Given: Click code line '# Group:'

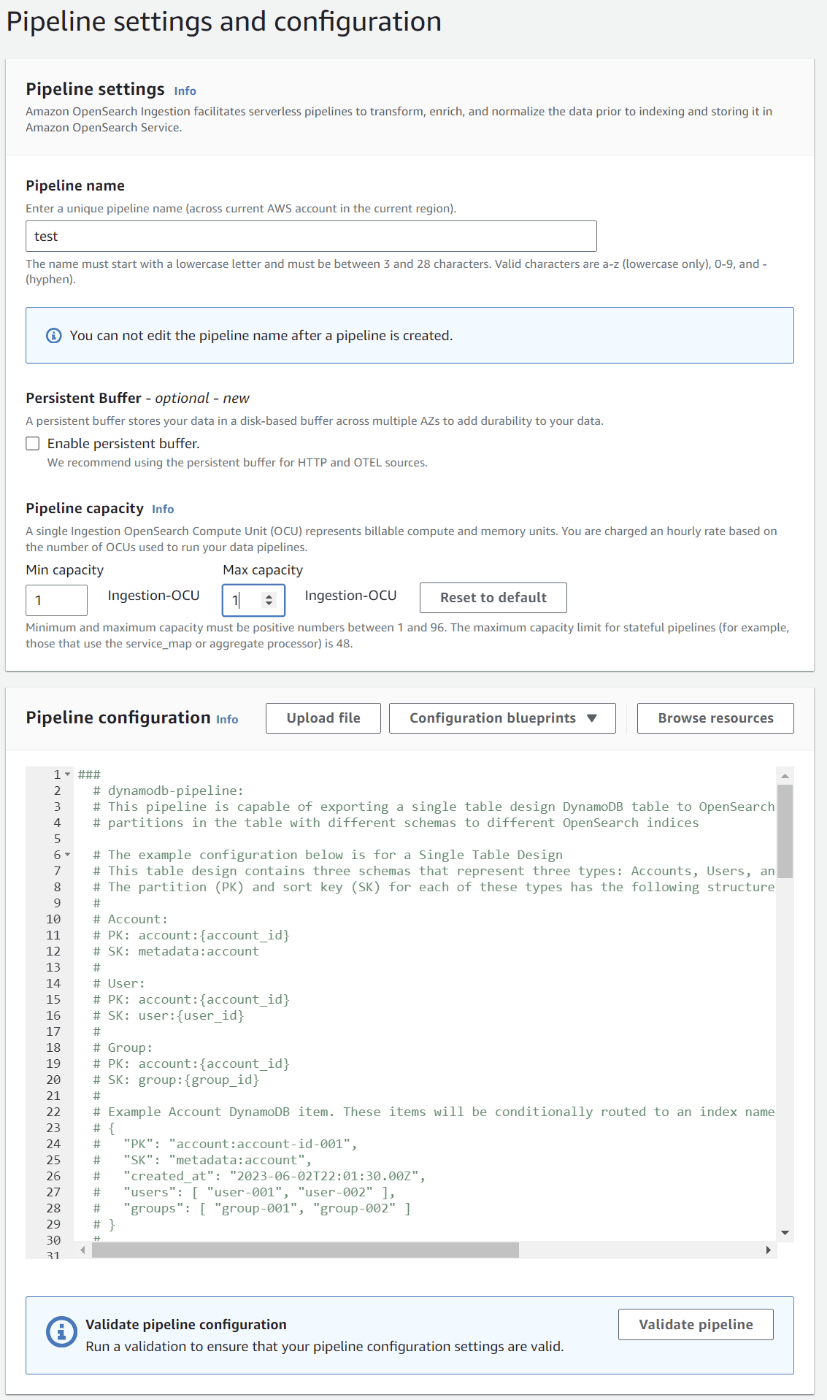Looking at the screenshot, I should (x=123, y=1047).
